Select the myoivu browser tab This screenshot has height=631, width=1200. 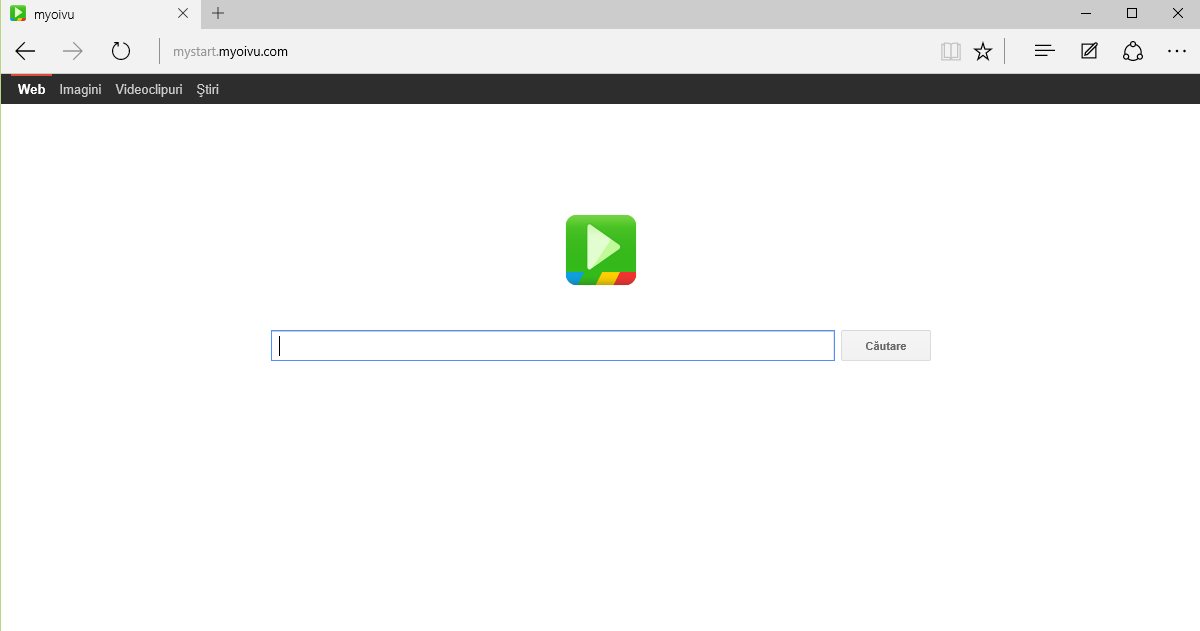[100, 13]
